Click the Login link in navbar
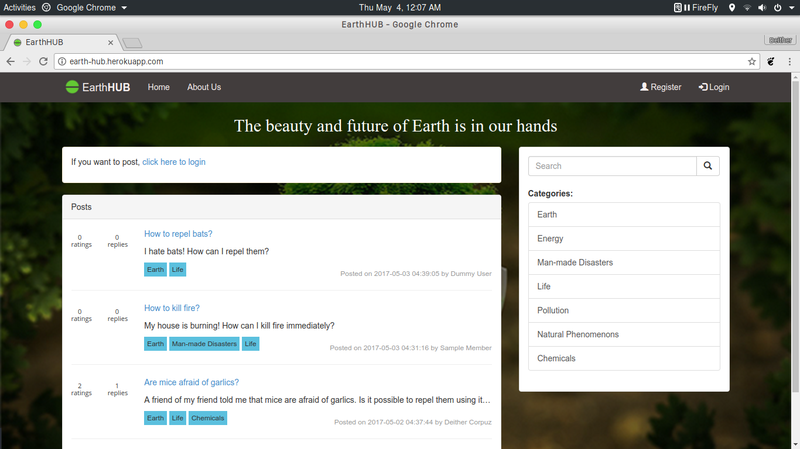Viewport: 800px width, 449px height. pyautogui.click(x=714, y=87)
